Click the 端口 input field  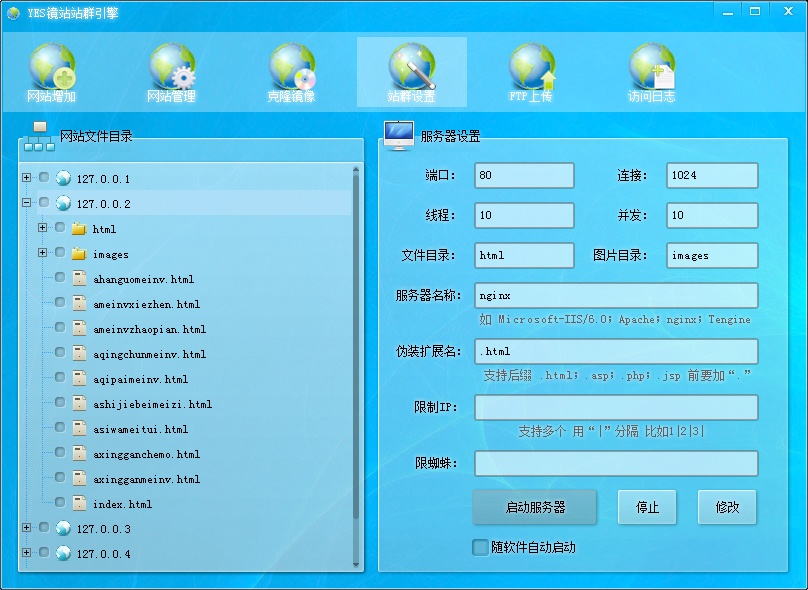524,175
